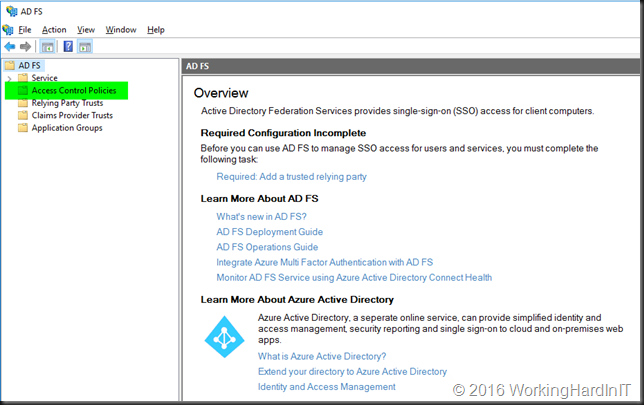Open Help via the question mark icon

click(68, 46)
